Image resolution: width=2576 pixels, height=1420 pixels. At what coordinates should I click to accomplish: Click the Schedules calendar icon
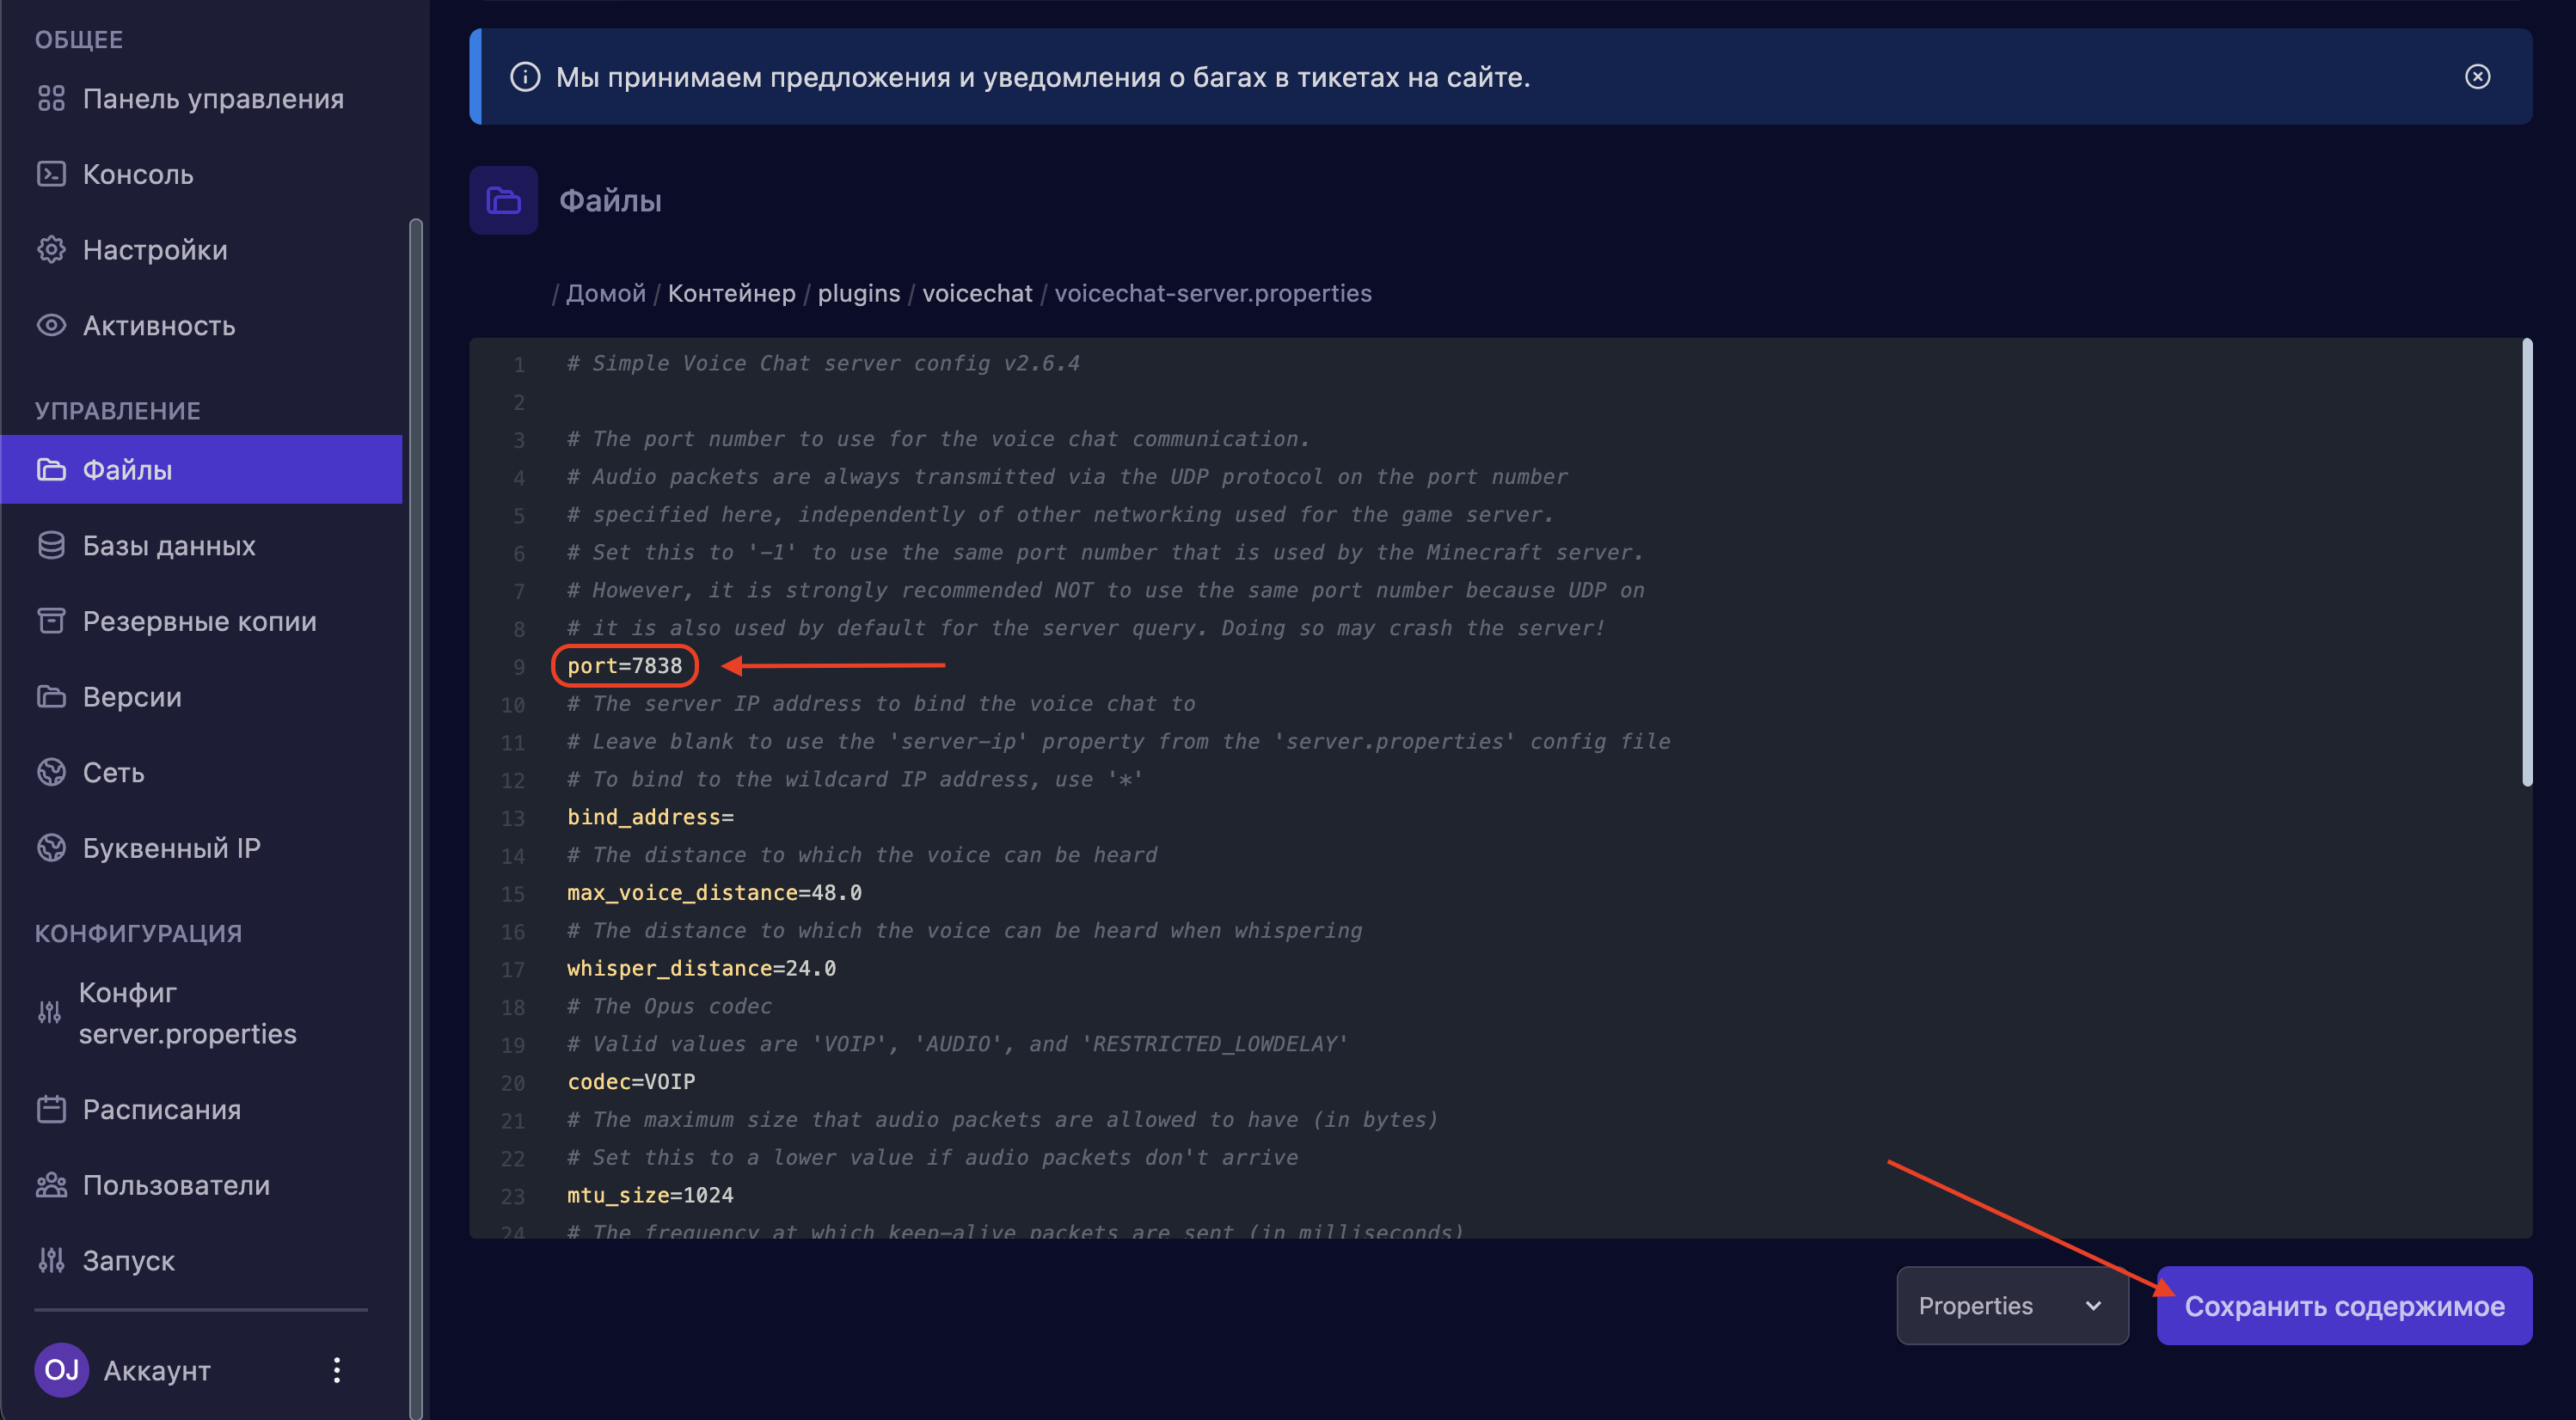click(x=51, y=1109)
